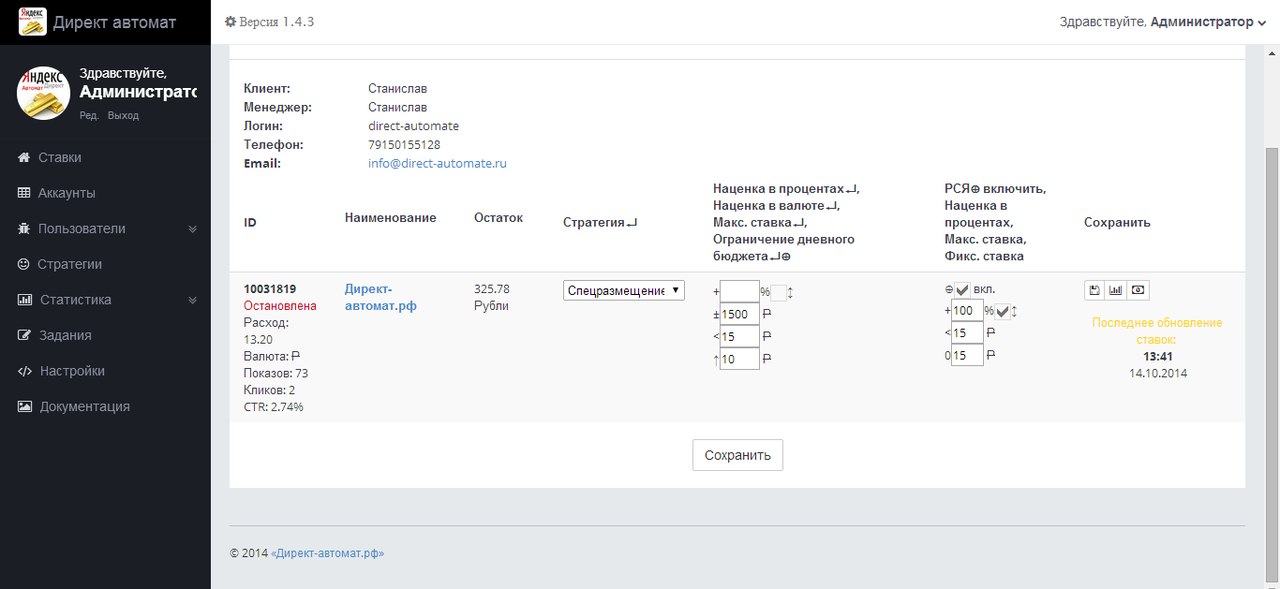The width and height of the screenshot is (1280, 589).
Task: Disable the РСЯ 'вкл.' checkbox
Action: click(x=962, y=290)
